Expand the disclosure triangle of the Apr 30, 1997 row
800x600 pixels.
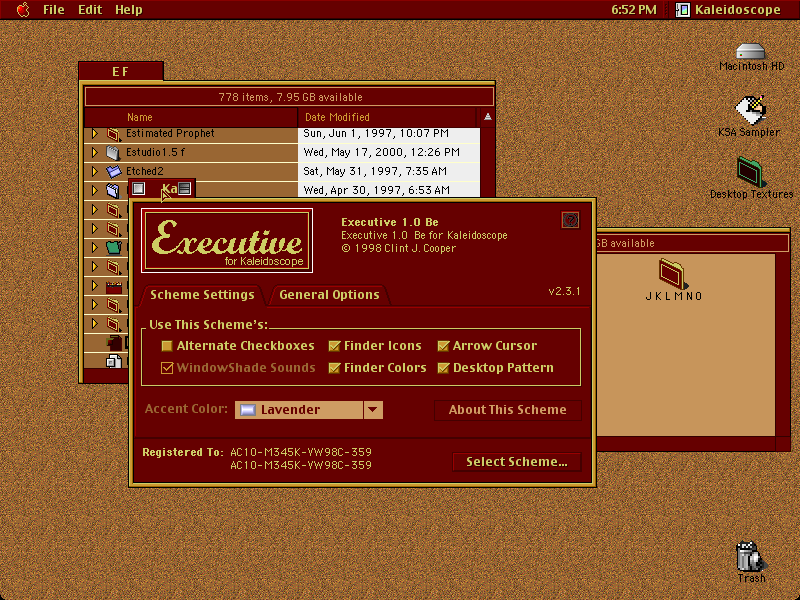tap(94, 191)
